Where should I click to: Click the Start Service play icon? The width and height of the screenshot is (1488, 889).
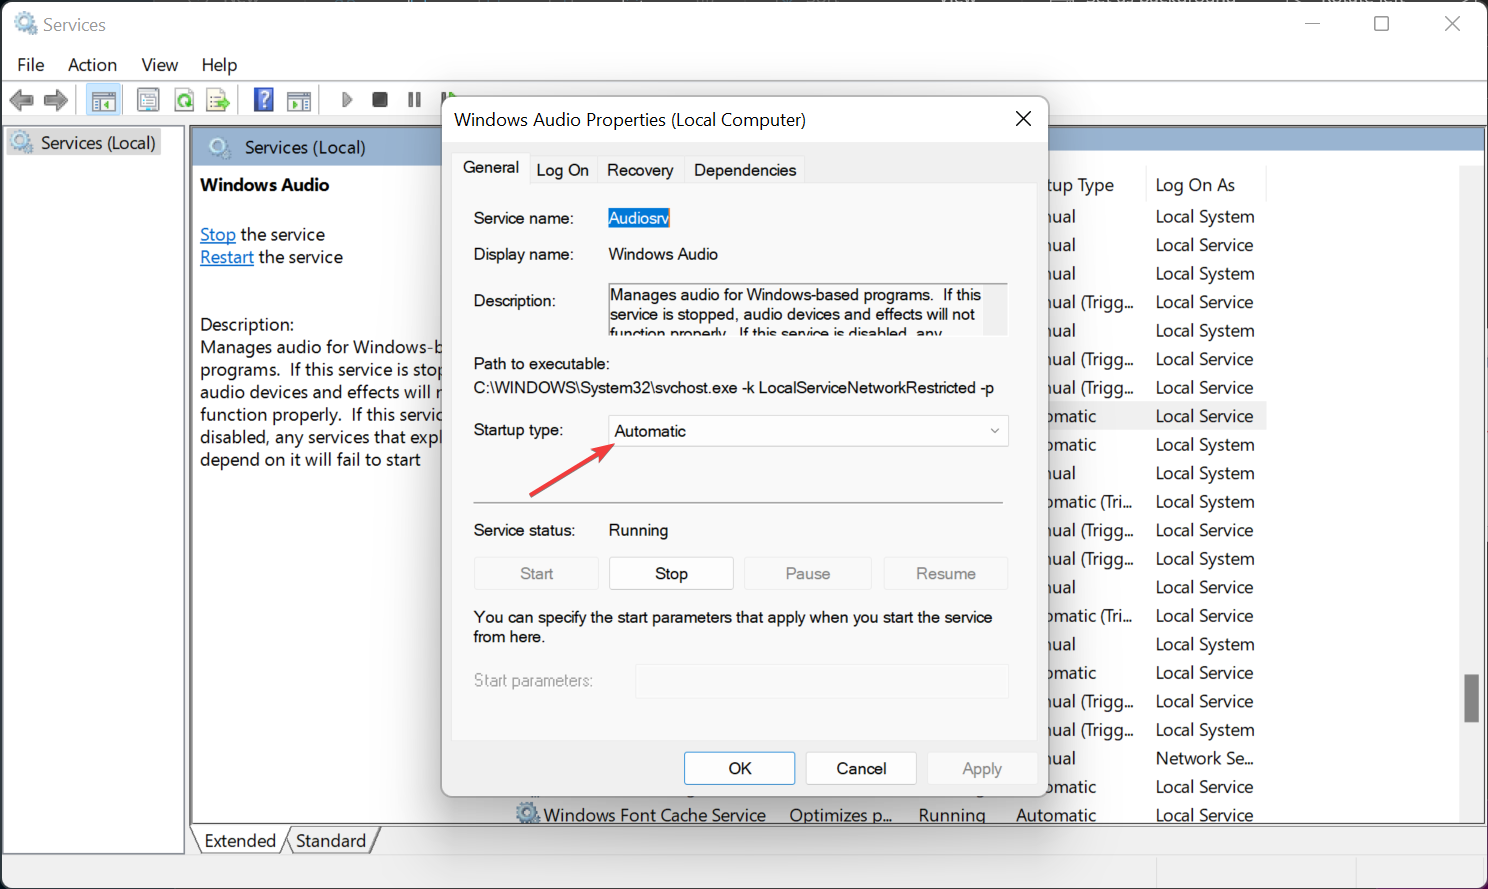(x=347, y=100)
